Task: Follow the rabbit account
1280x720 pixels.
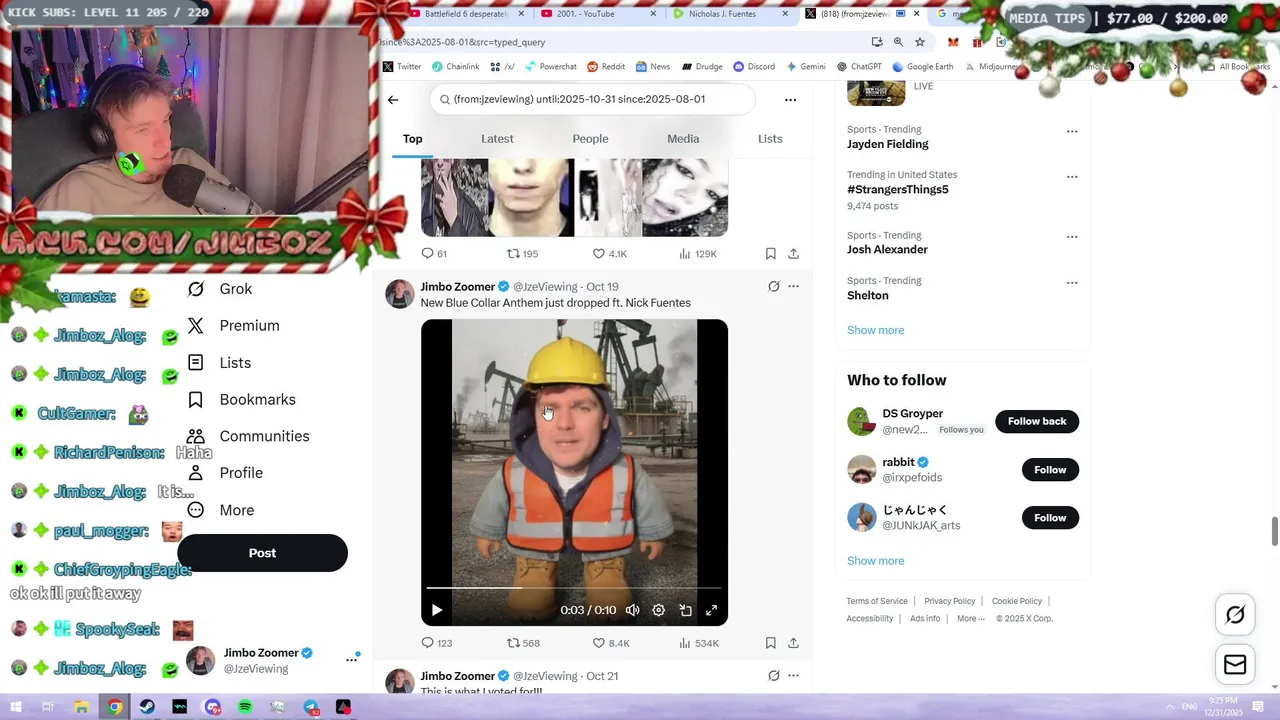Action: pyautogui.click(x=1050, y=470)
